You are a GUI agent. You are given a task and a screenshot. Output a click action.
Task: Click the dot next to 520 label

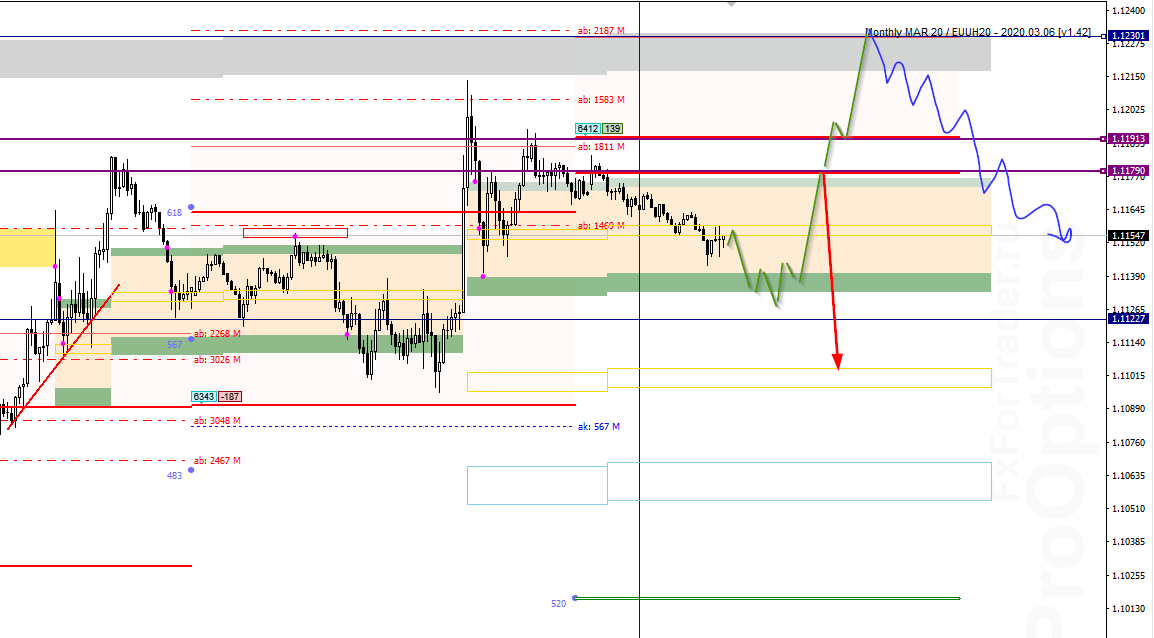575,598
